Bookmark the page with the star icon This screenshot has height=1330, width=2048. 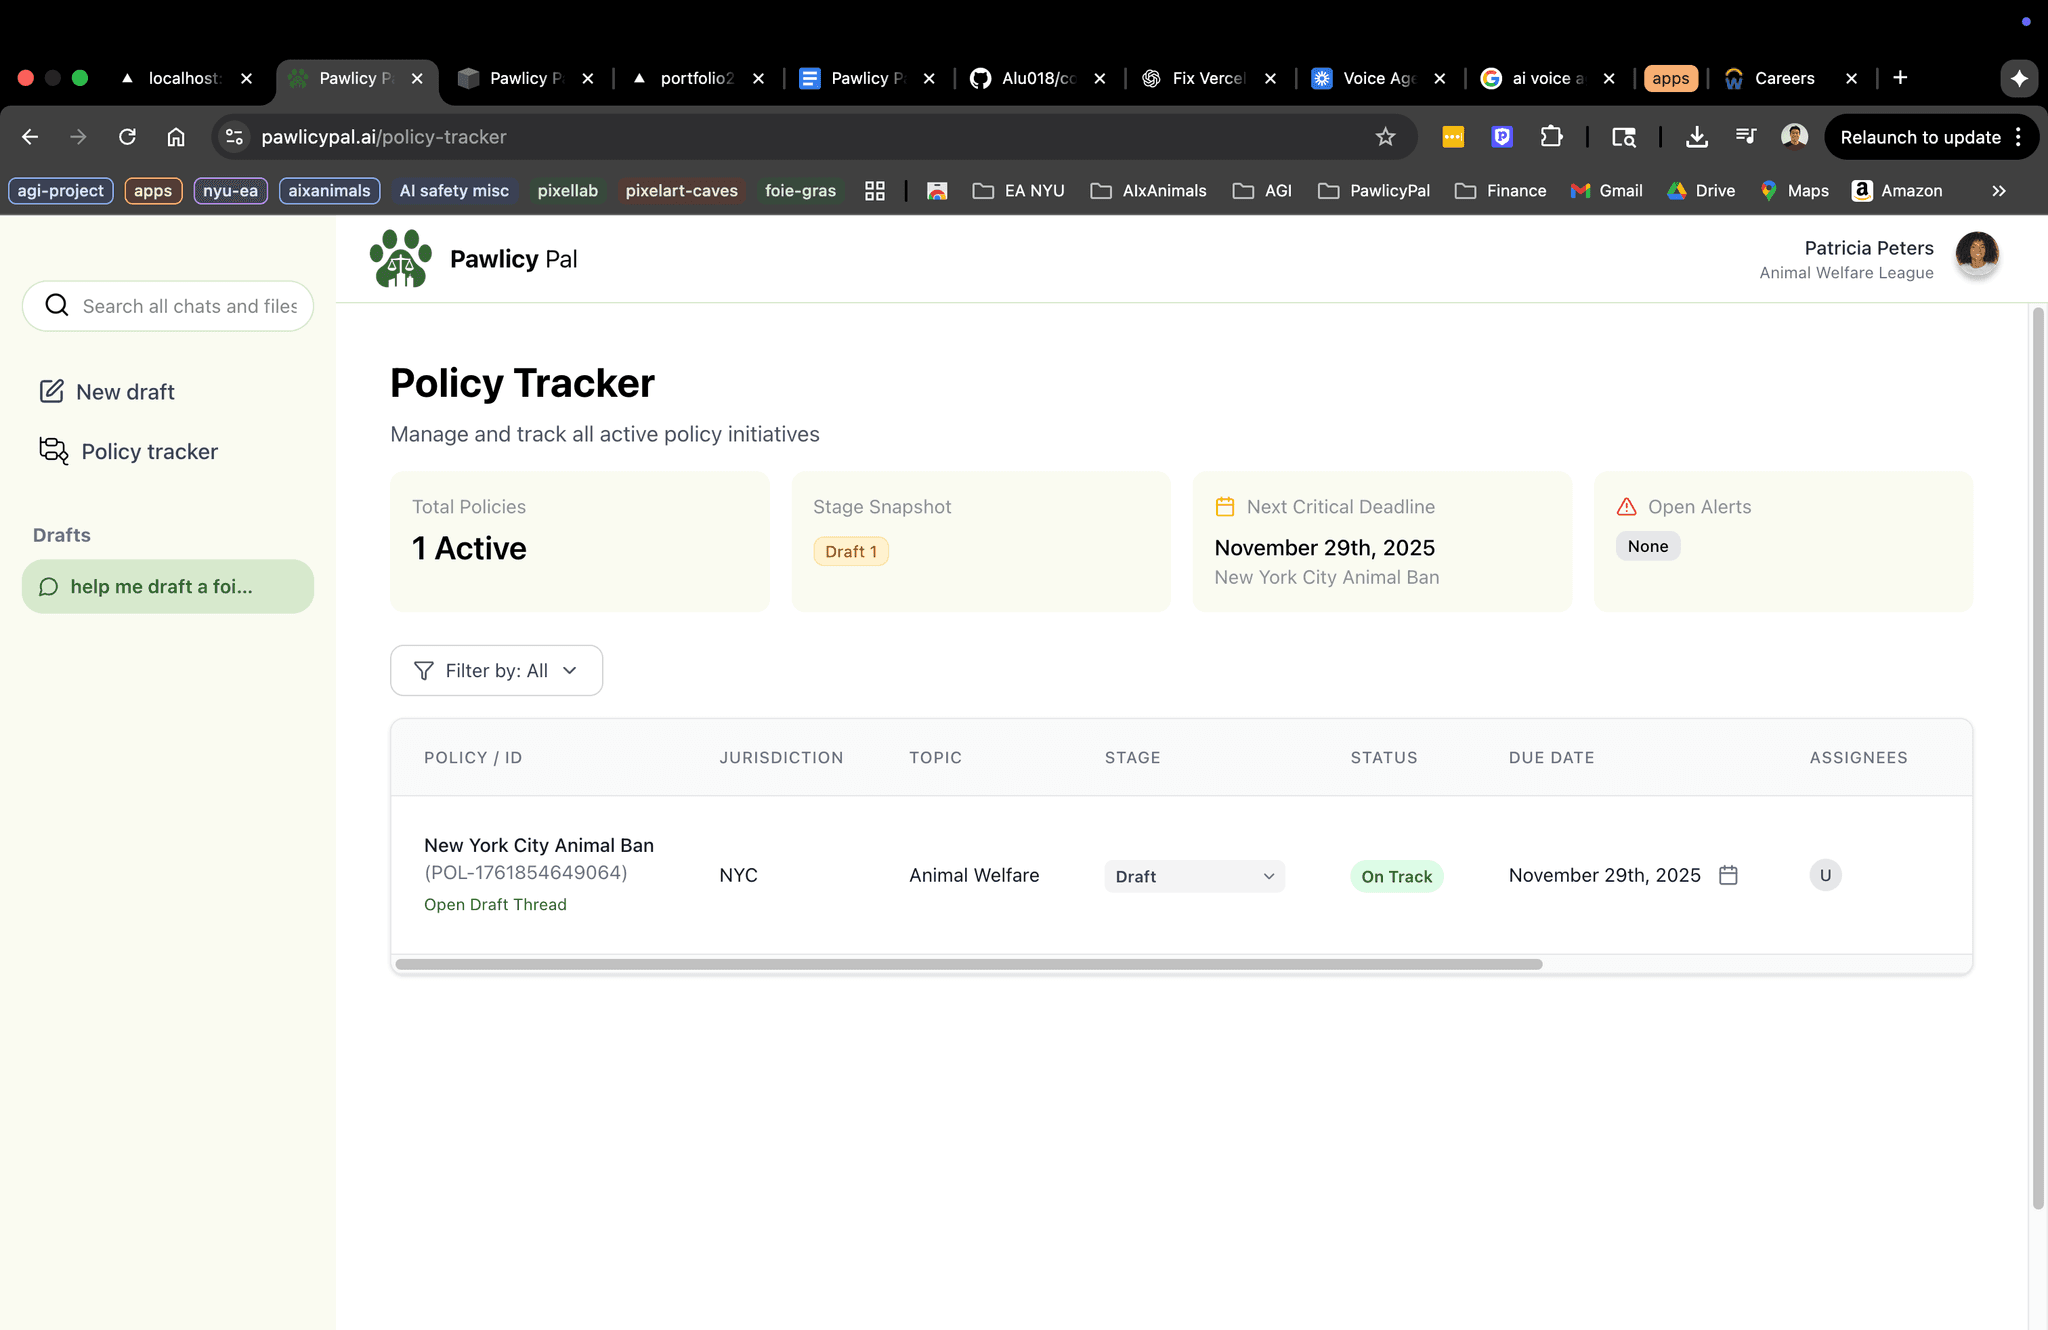1386,137
